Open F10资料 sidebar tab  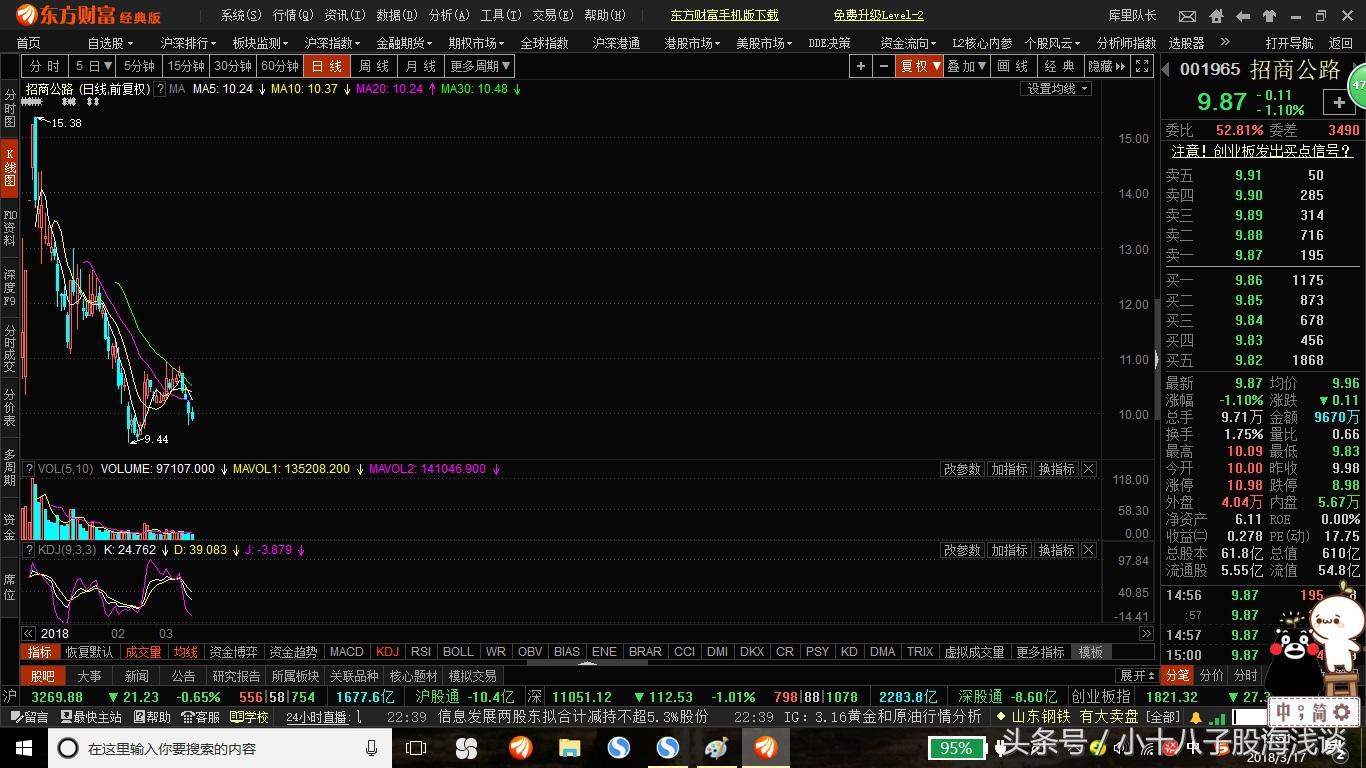pyautogui.click(x=10, y=228)
